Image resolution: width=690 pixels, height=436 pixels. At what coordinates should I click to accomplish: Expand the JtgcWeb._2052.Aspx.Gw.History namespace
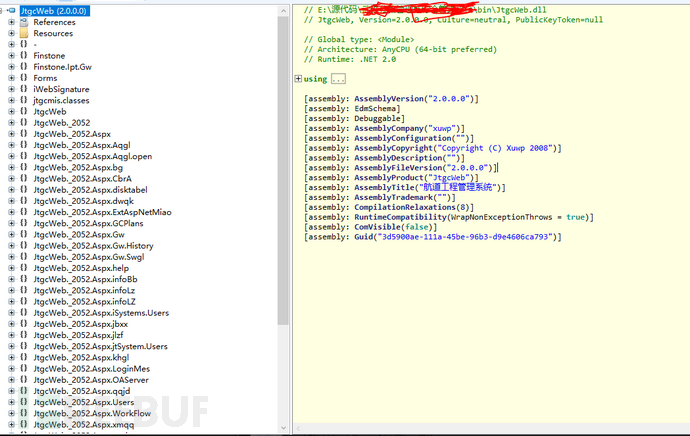coord(11,245)
